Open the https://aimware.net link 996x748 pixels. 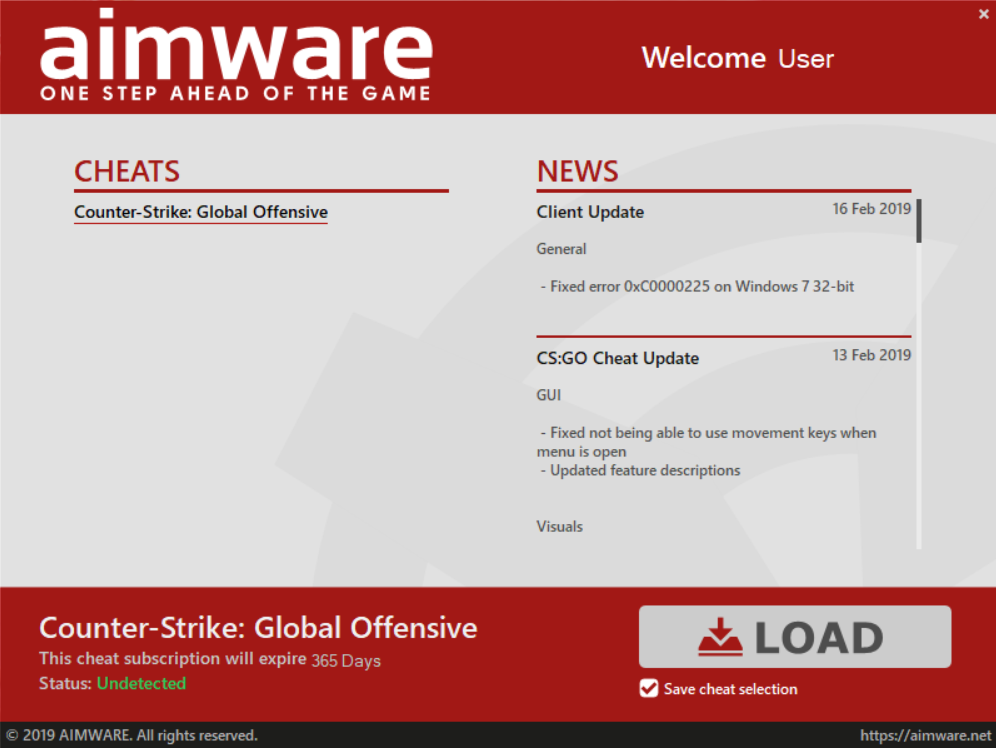coord(925,735)
